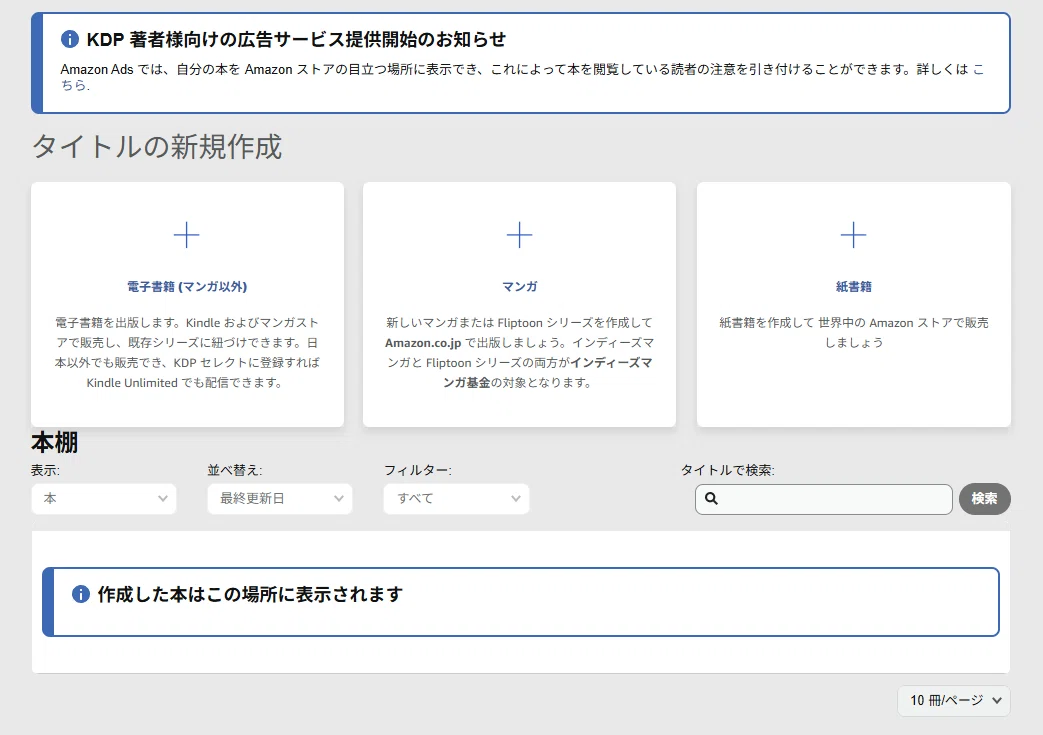Click the フィルター label

(418, 470)
